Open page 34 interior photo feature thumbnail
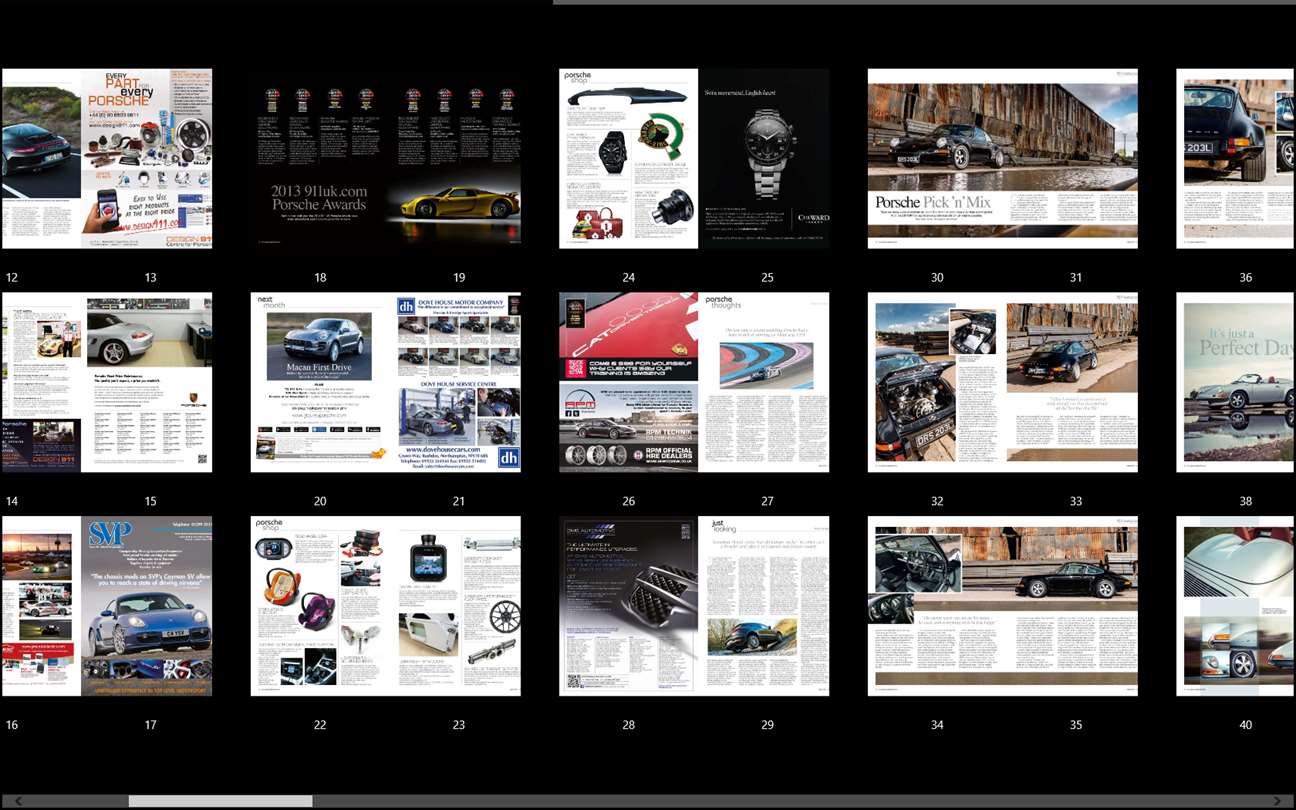The image size is (1296, 810). click(936, 606)
